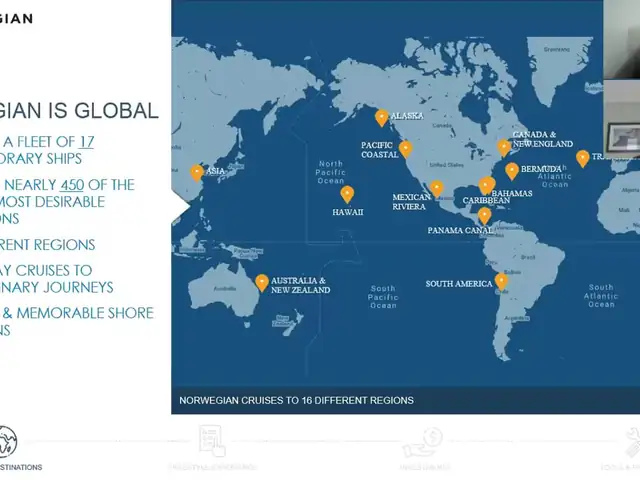Open the Destinations globe icon

tap(8, 442)
